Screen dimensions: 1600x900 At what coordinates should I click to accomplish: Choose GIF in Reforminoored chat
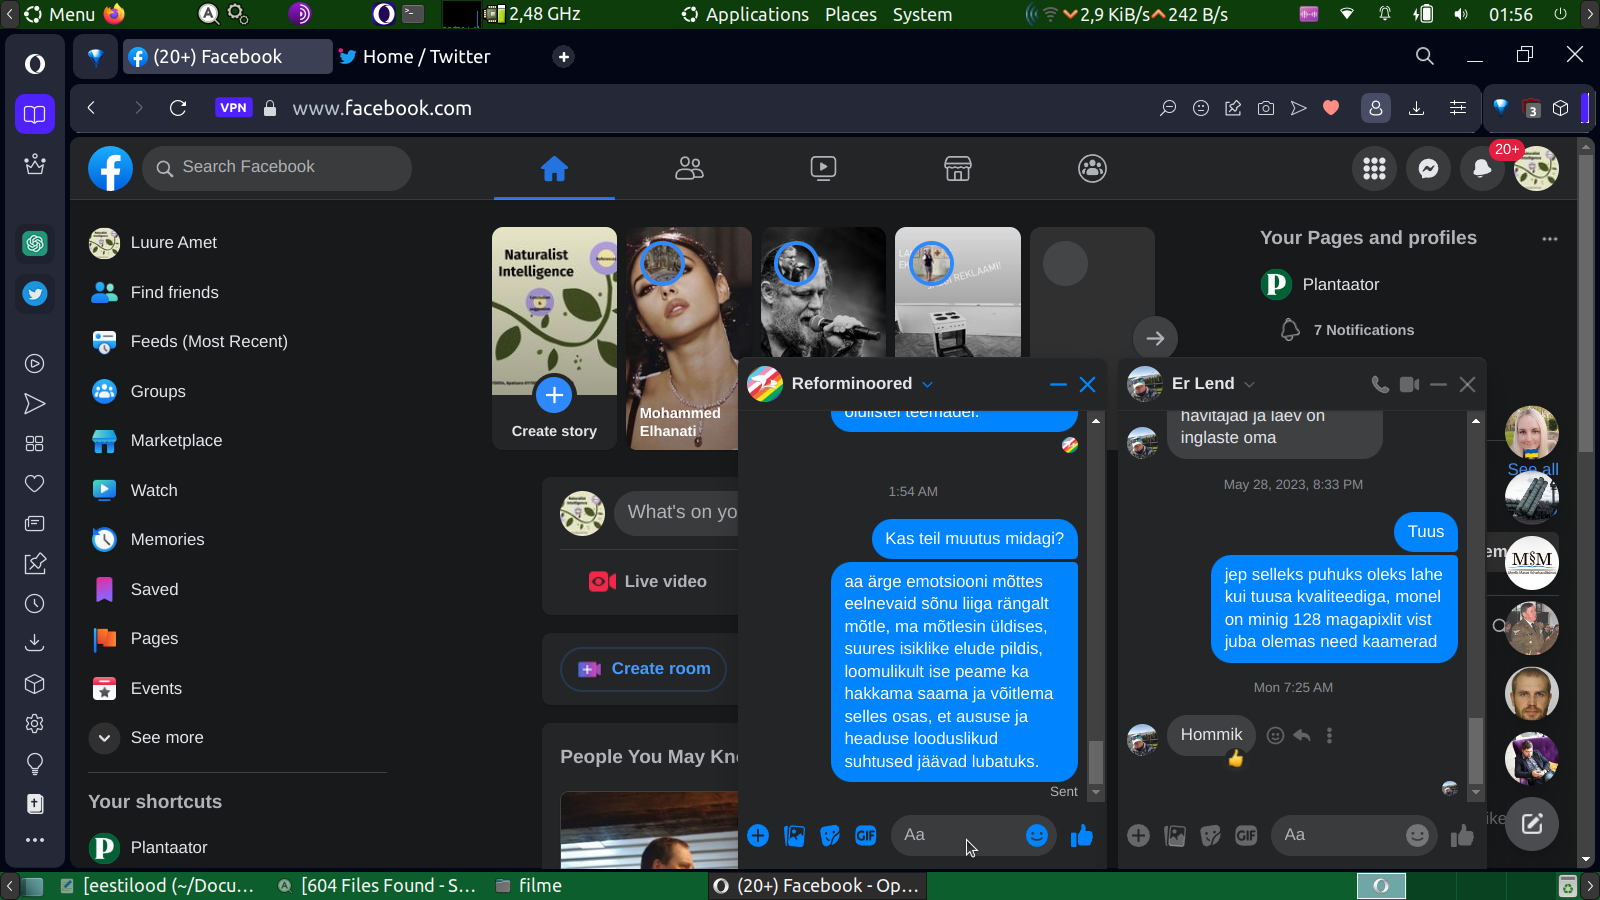(866, 836)
